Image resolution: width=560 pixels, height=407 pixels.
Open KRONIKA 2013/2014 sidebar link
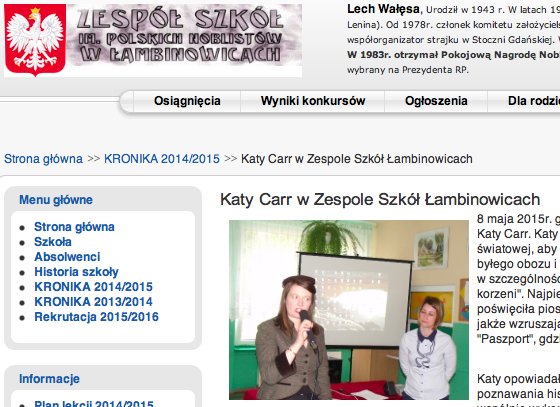point(94,302)
